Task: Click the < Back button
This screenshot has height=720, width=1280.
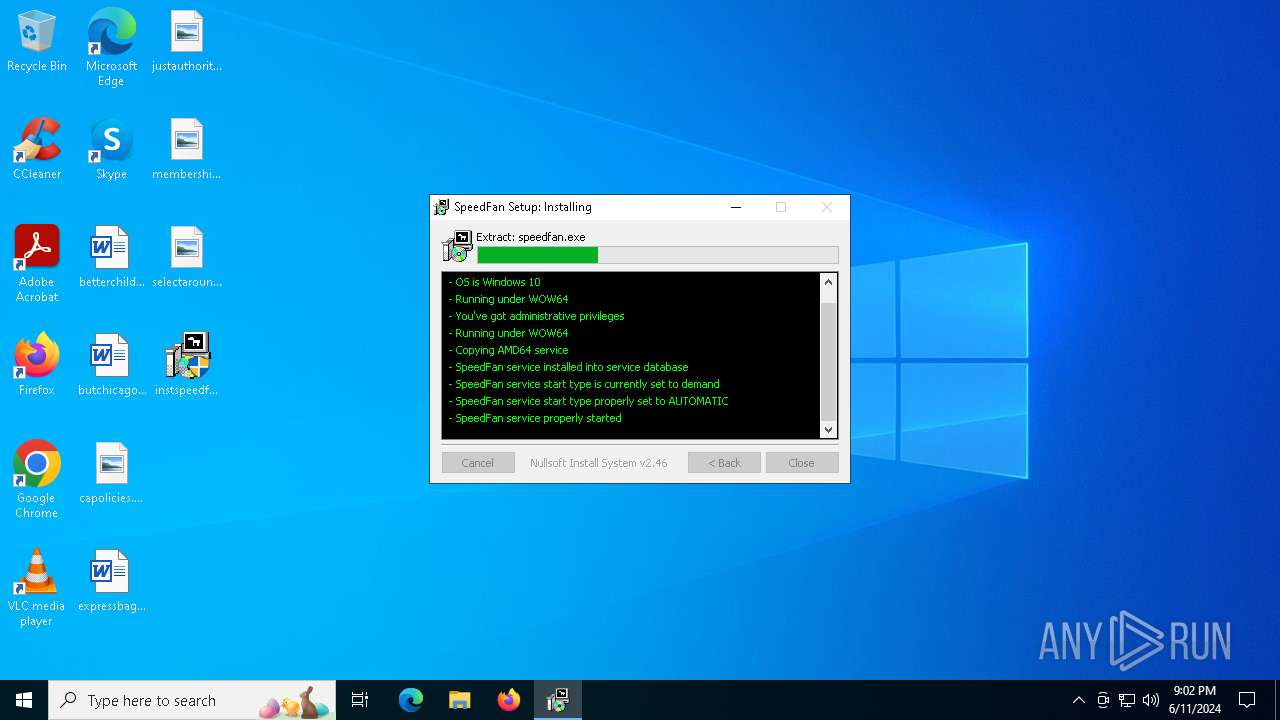Action: (724, 463)
